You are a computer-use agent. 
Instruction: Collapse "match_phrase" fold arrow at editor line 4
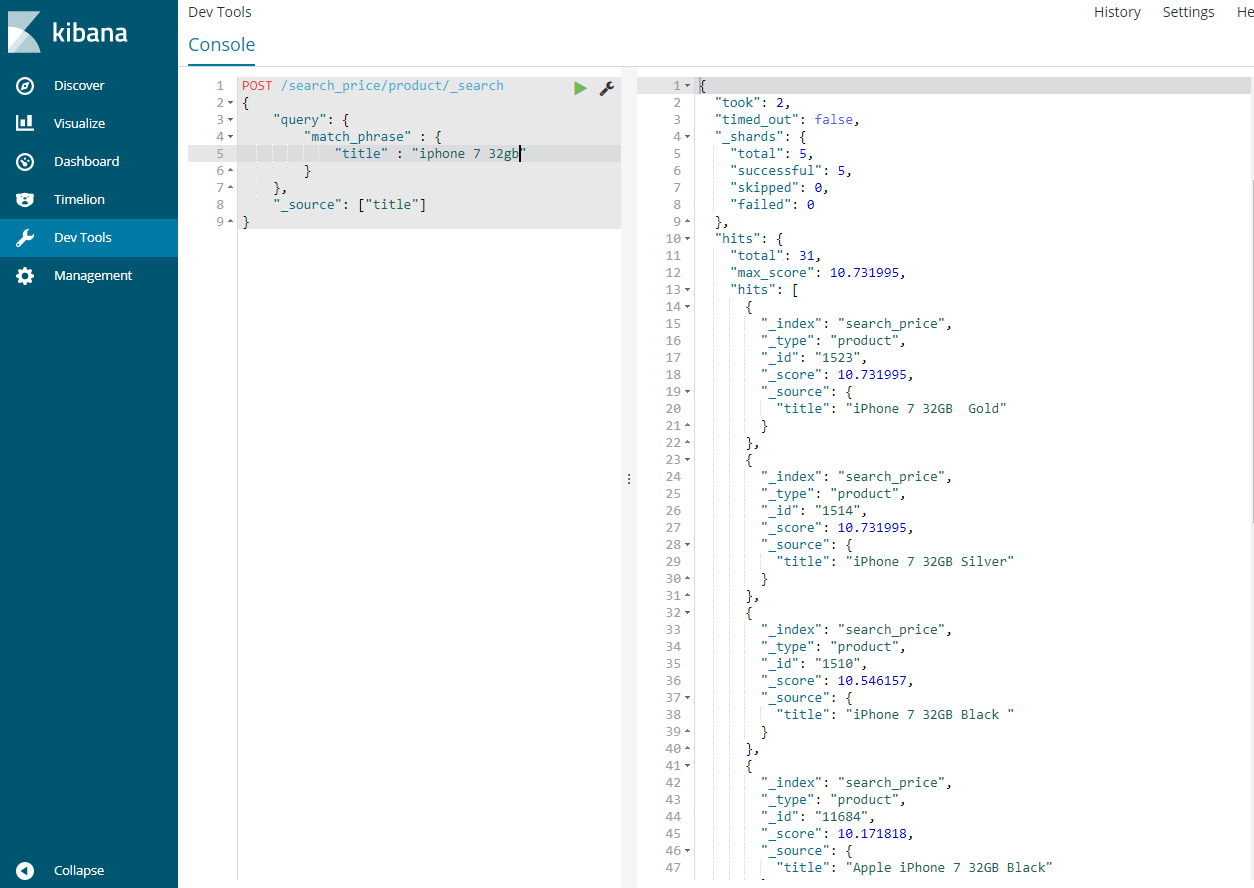click(231, 137)
